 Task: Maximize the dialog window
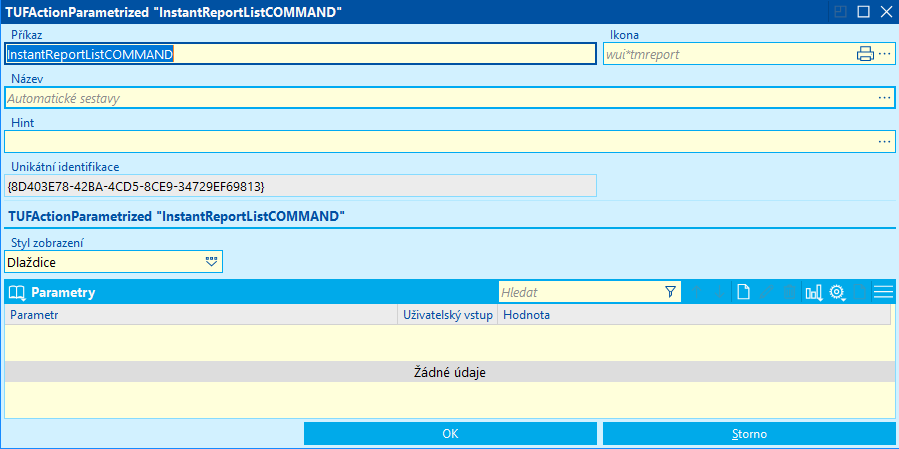863,11
